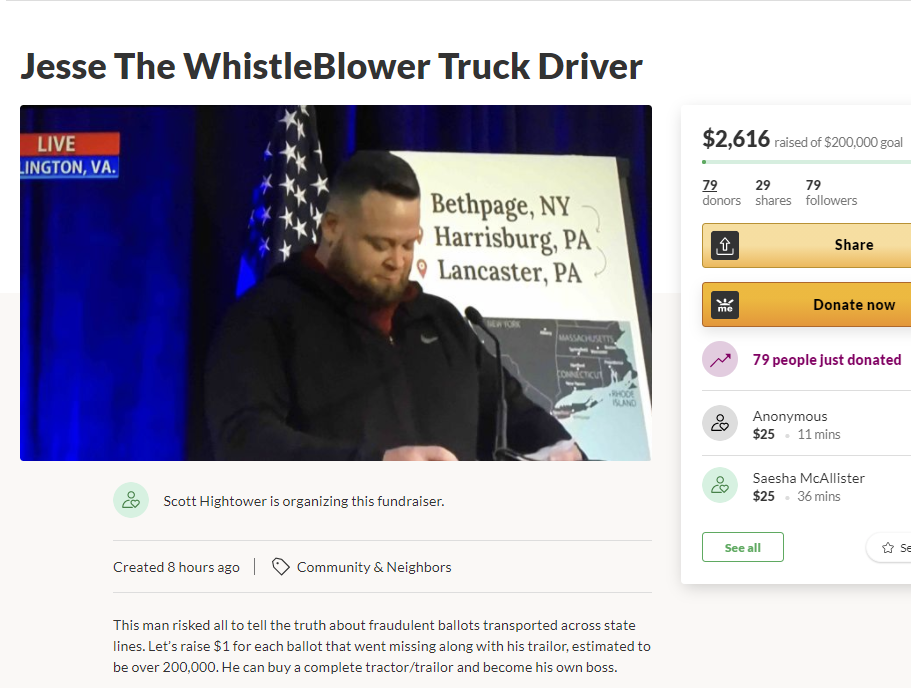Viewport: 911px width, 688px height.
Task: Open the See all donations button
Action: click(x=743, y=547)
